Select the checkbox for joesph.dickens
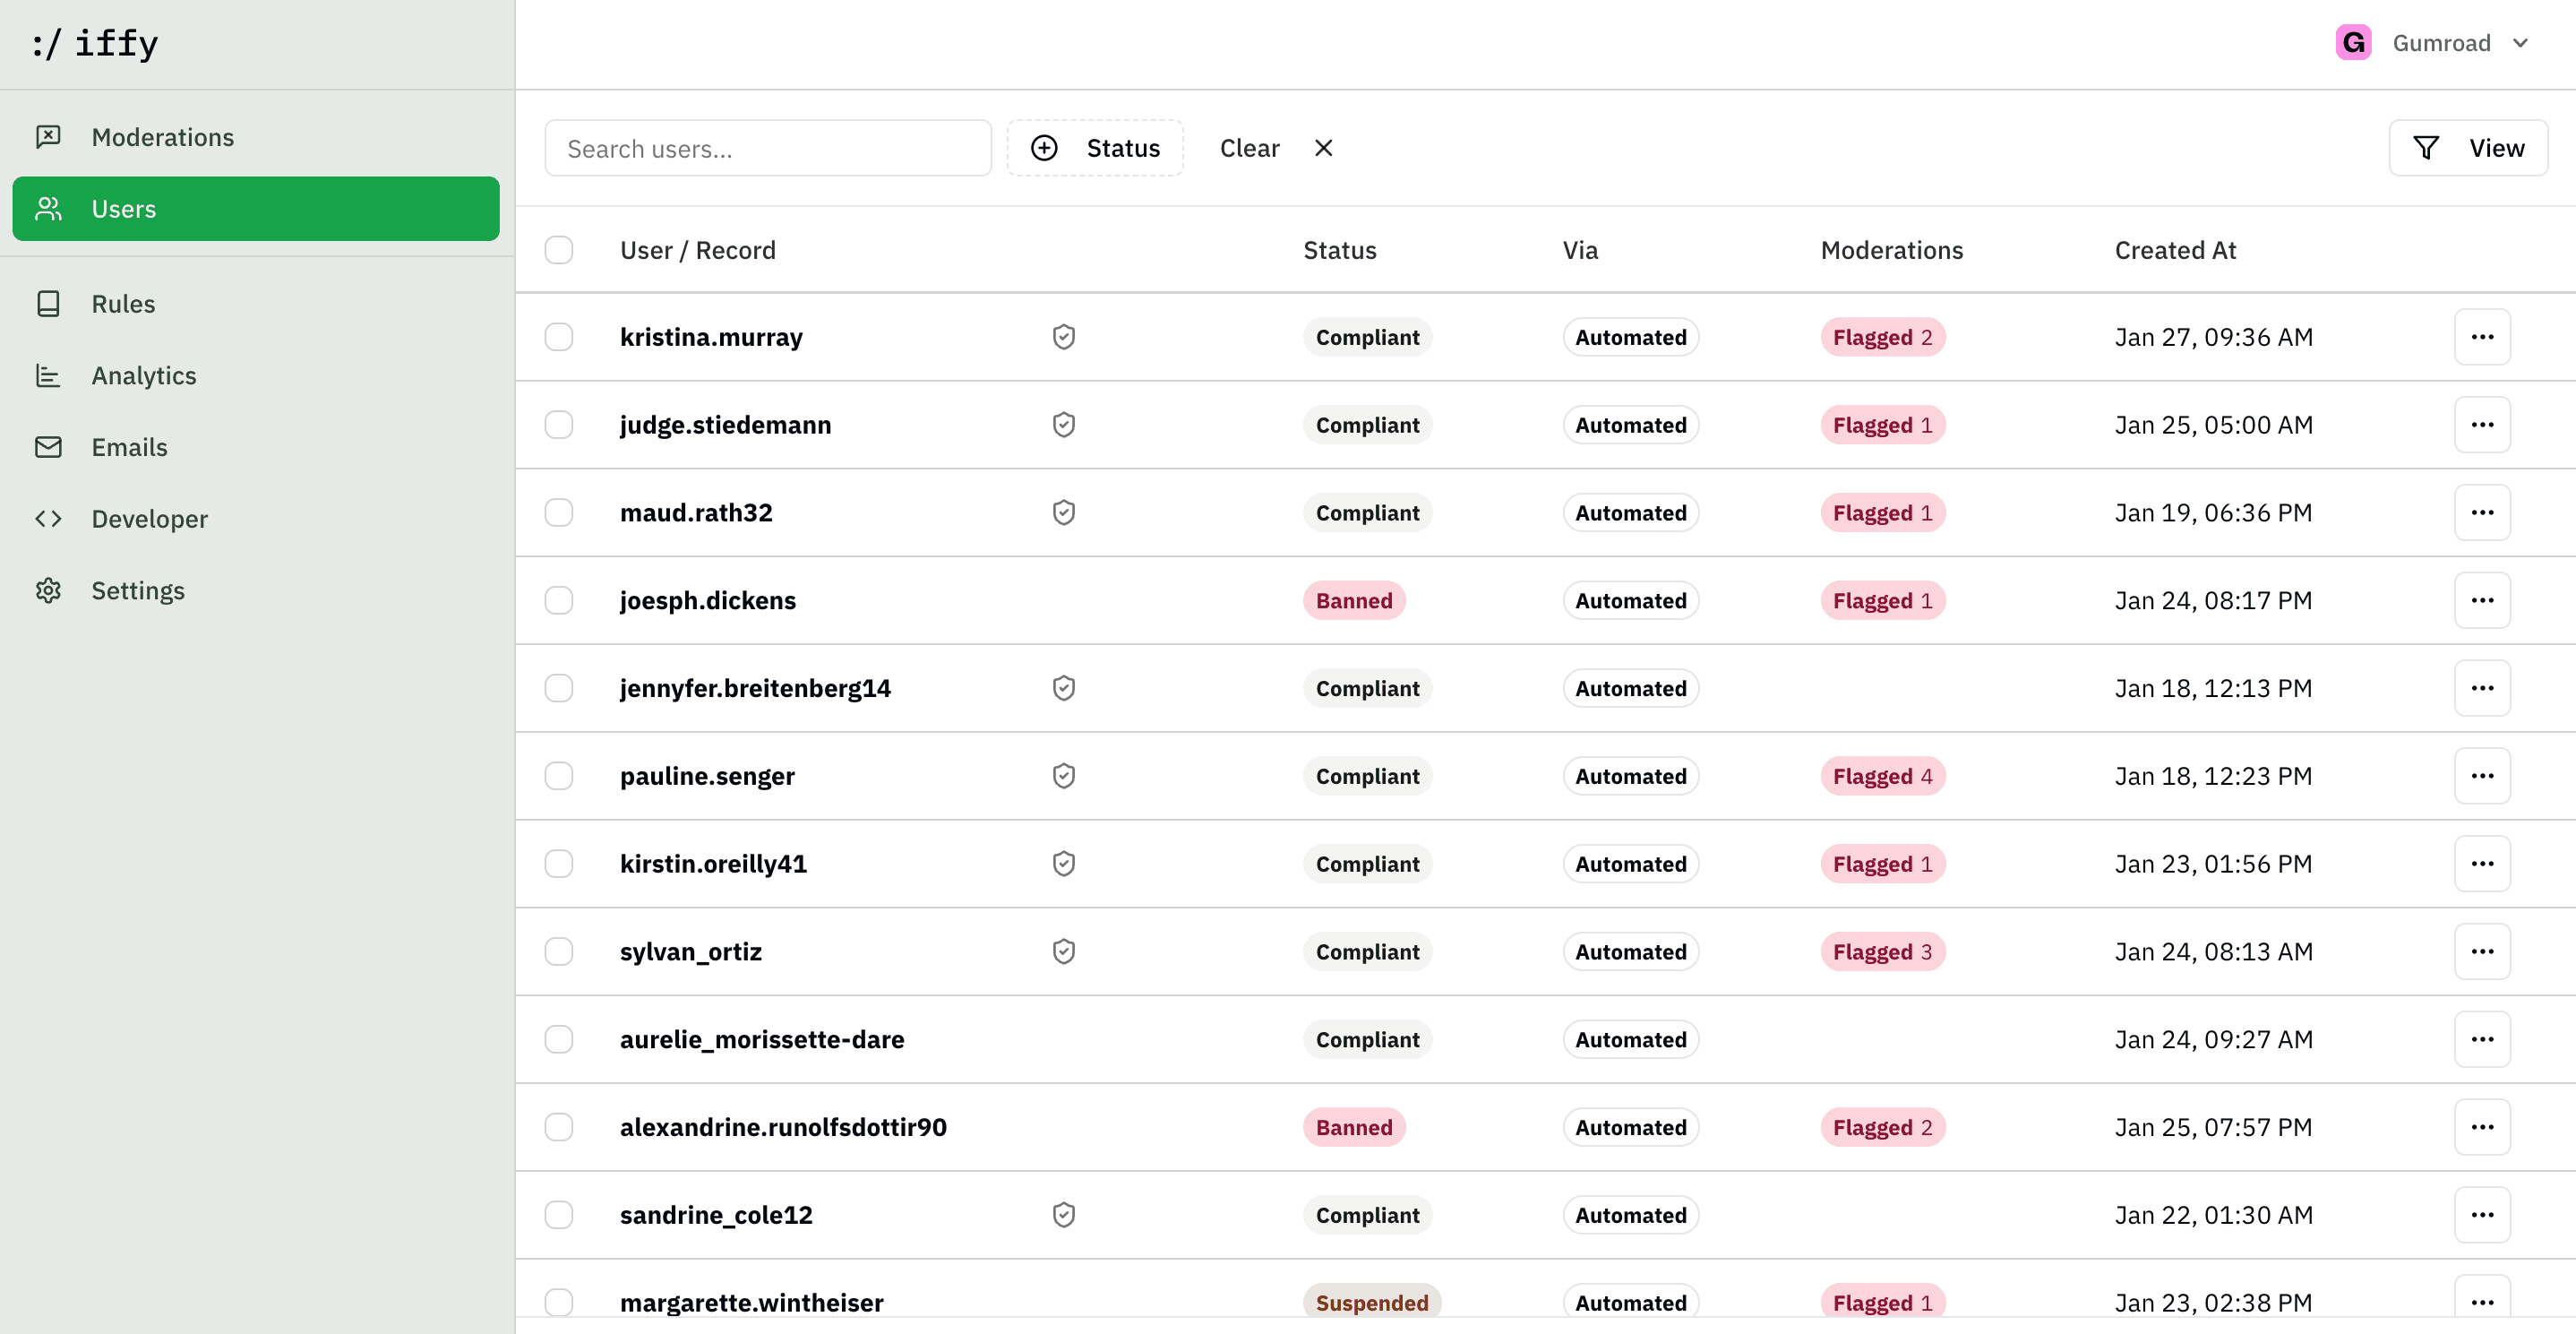The height and width of the screenshot is (1334, 2576). pyautogui.click(x=559, y=600)
